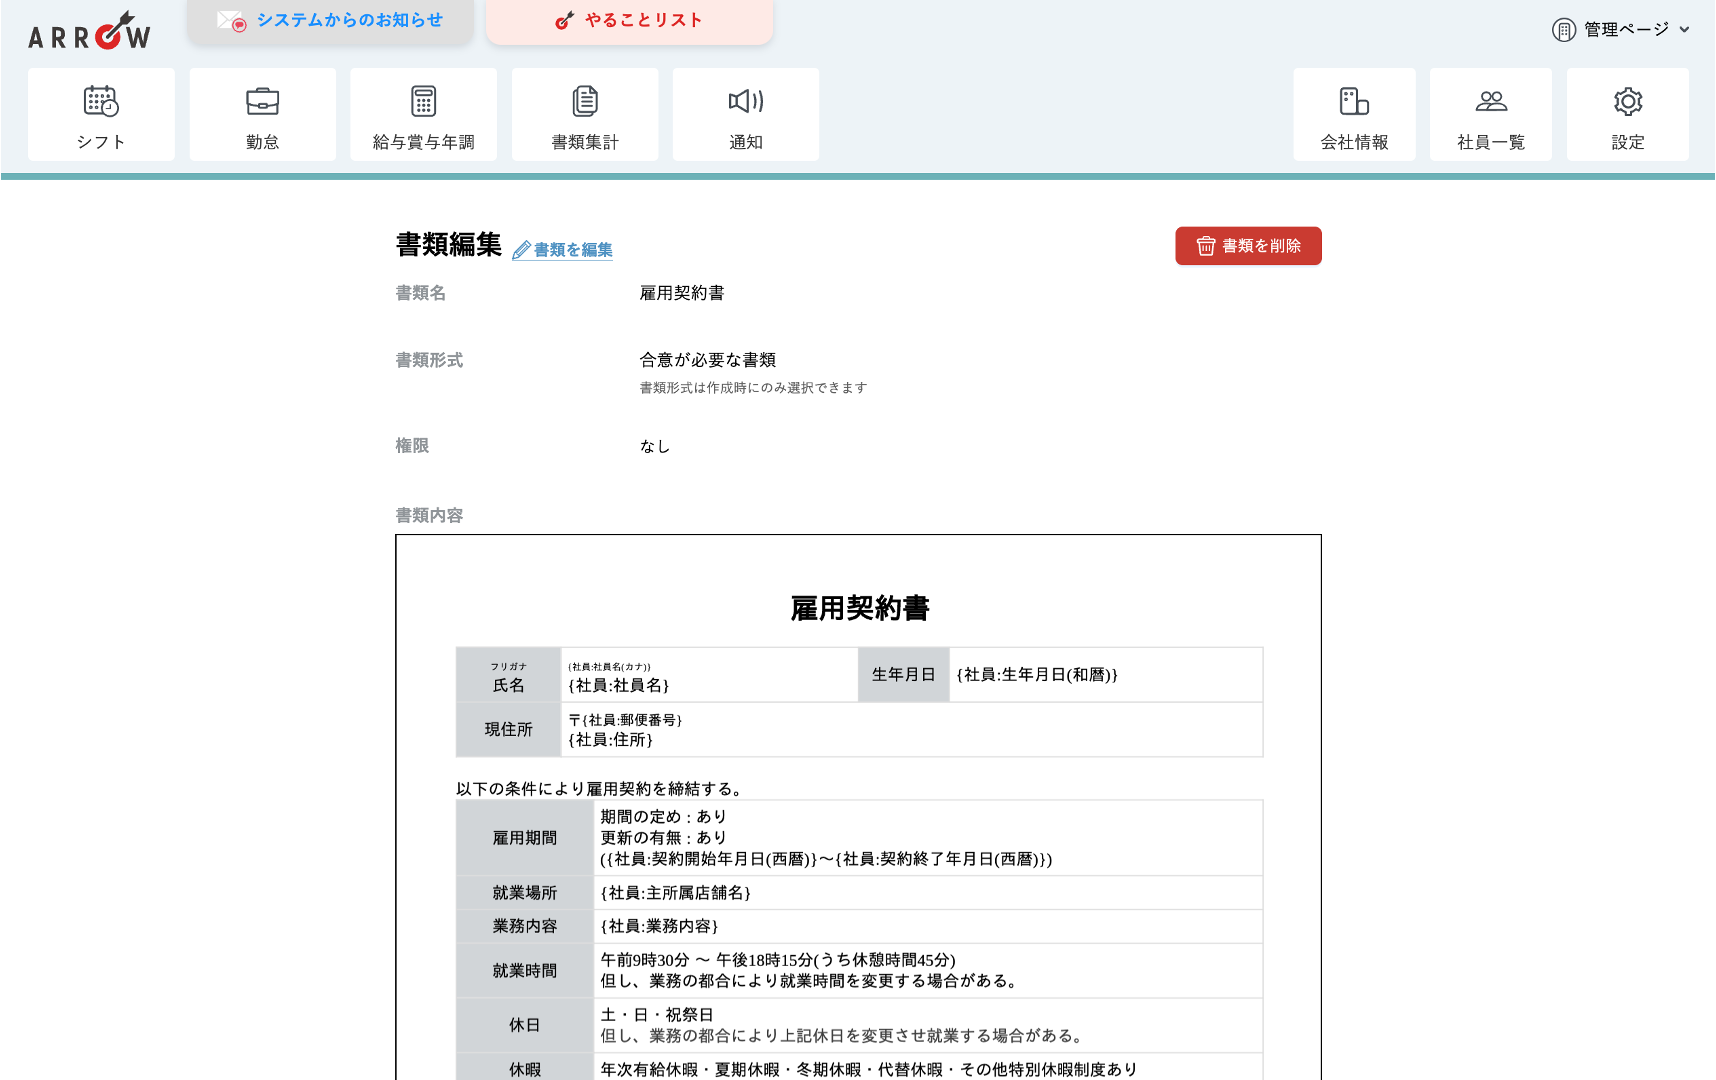Go to 設定 menu label
Screen dimensions: 1716x1080
pyautogui.click(x=1628, y=142)
